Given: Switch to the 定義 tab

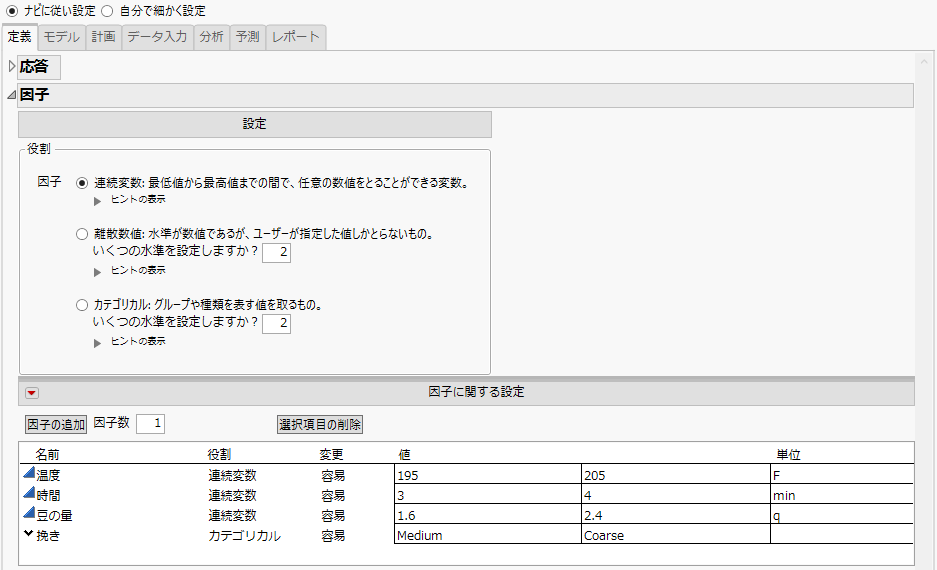Looking at the screenshot, I should (20, 37).
